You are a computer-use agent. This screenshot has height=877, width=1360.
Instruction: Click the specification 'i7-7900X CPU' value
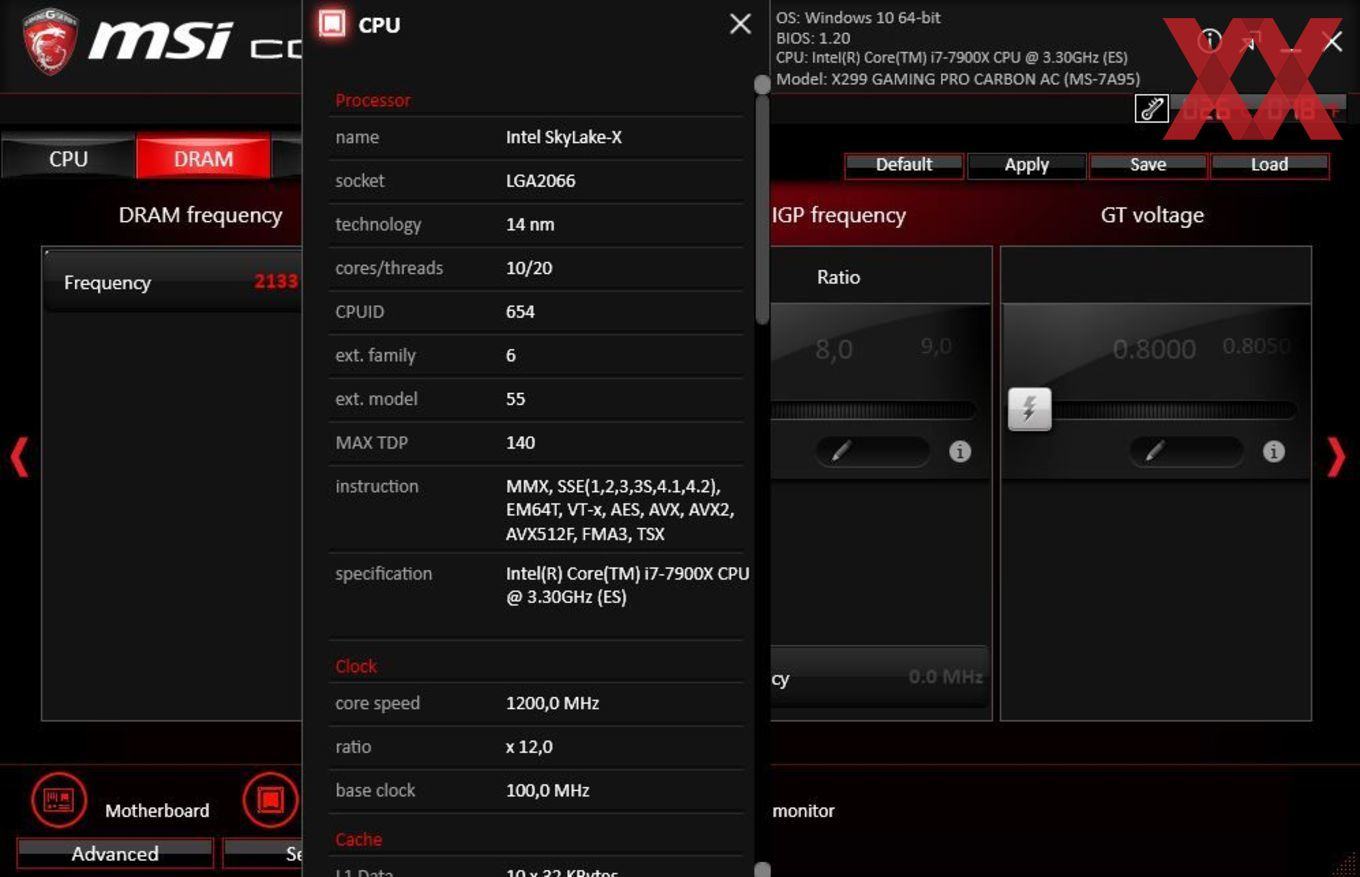coord(627,585)
